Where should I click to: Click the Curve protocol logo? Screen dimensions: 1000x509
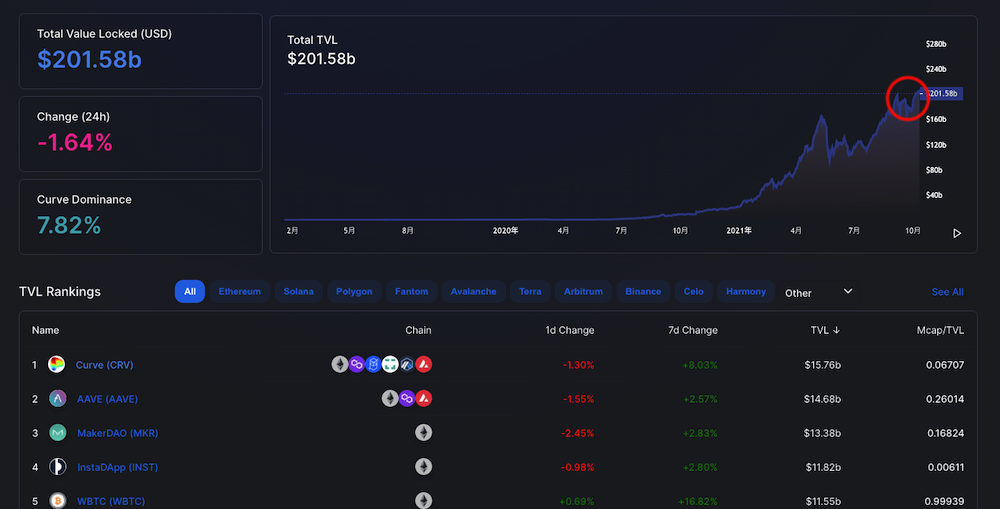[x=57, y=364]
